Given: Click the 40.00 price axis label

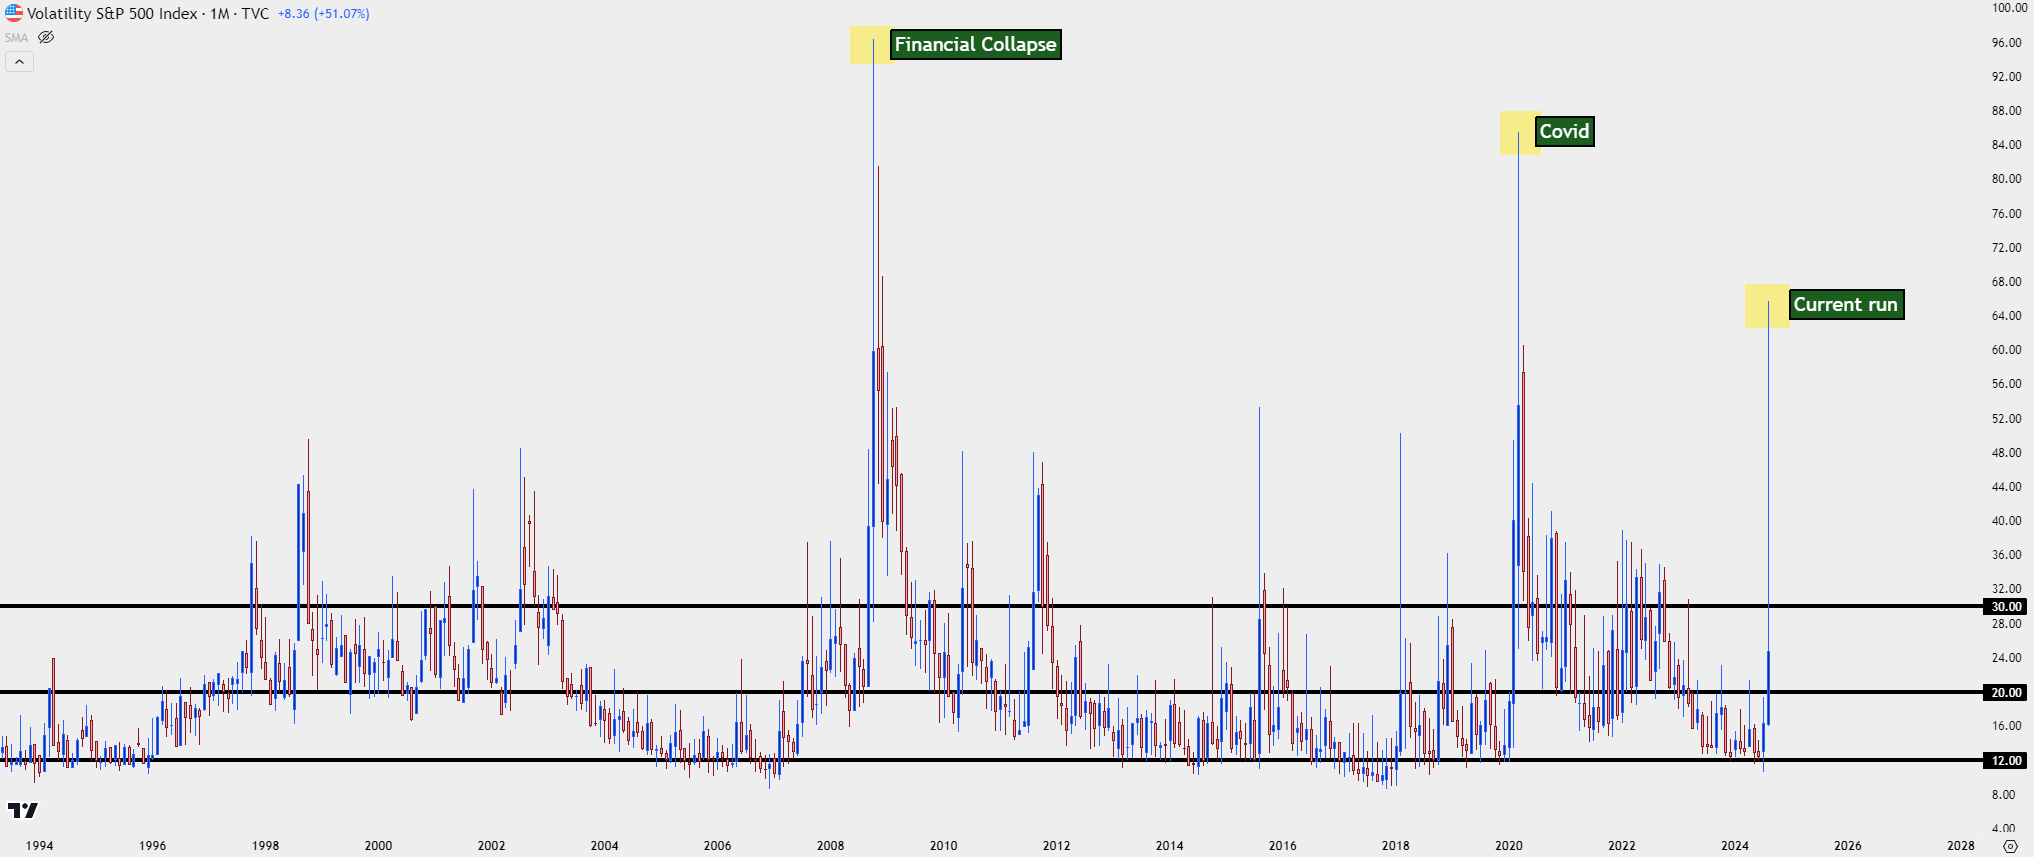Looking at the screenshot, I should point(2006,521).
